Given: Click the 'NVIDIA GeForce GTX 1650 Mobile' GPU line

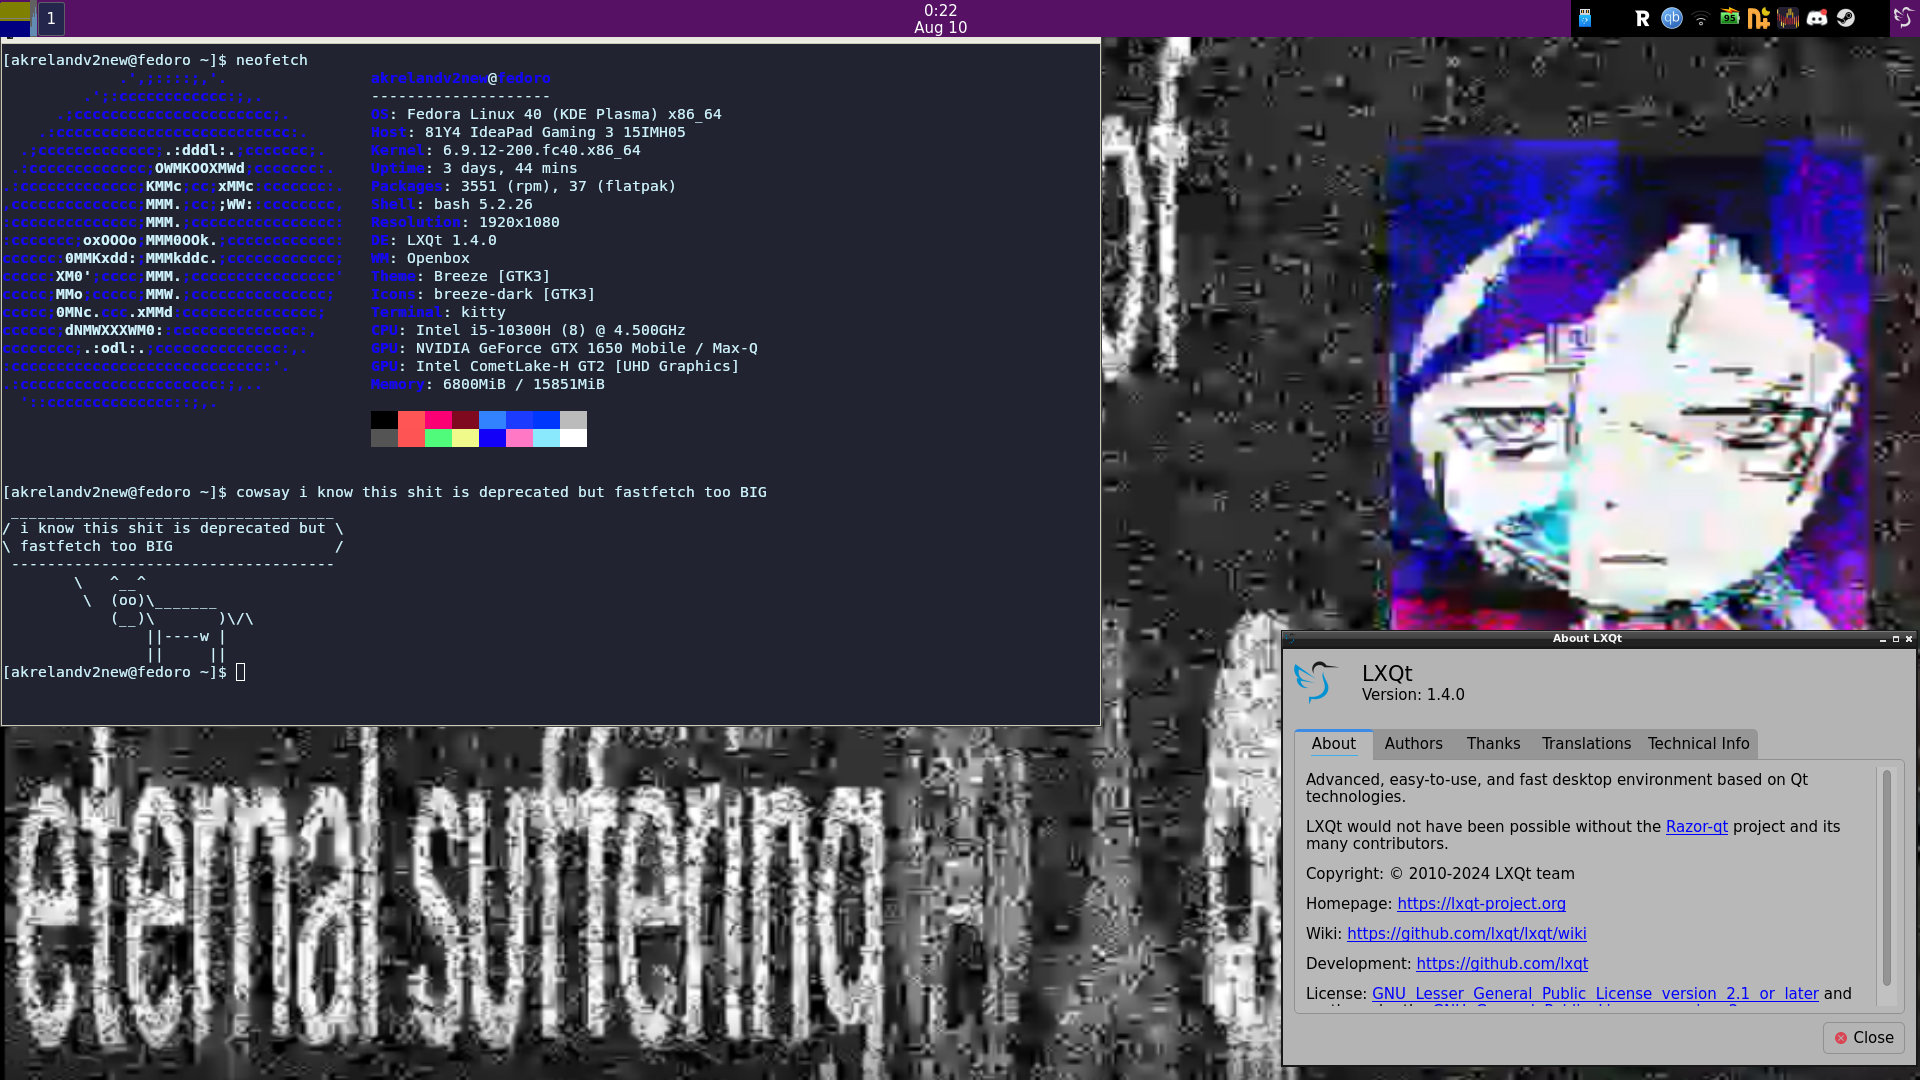Looking at the screenshot, I should pyautogui.click(x=564, y=349).
